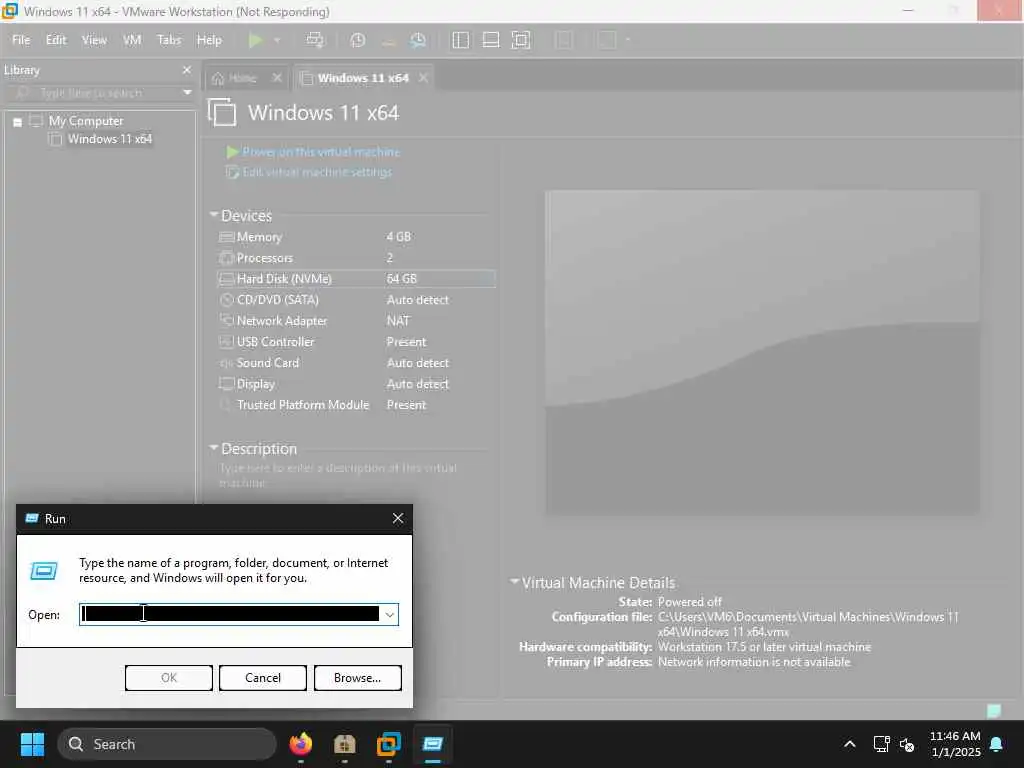Select the Hard Disk (NVMe) device row
The image size is (1024, 768).
[356, 278]
